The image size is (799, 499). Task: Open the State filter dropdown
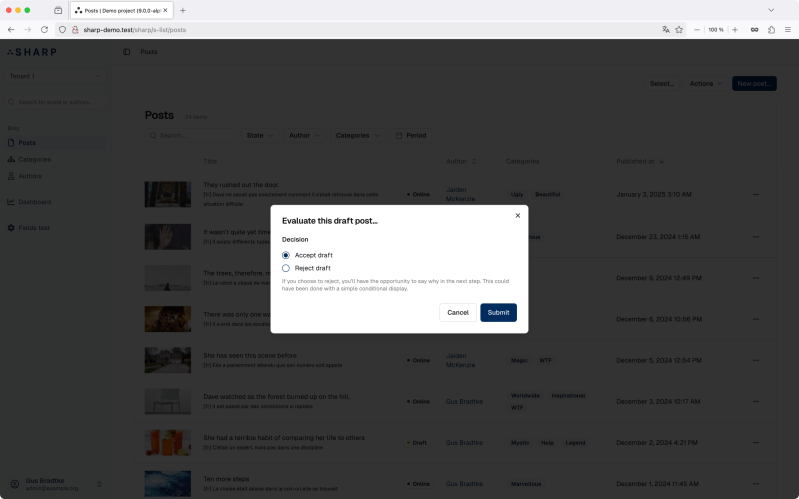[x=260, y=136]
